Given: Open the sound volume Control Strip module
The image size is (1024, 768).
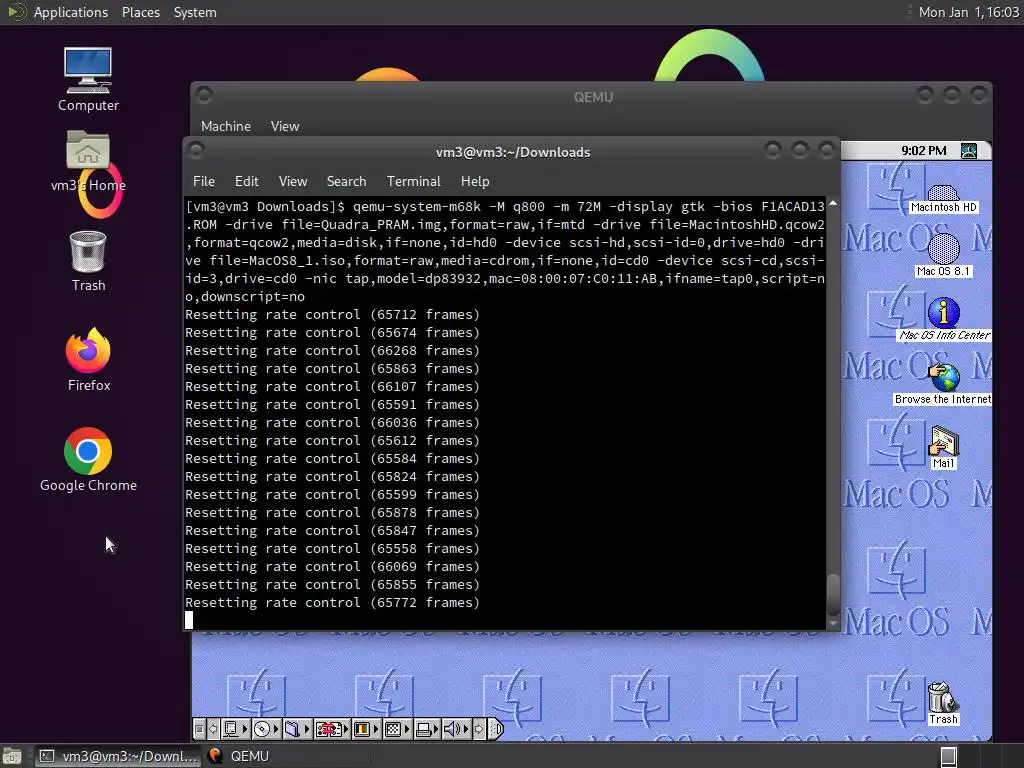Looking at the screenshot, I should coord(457,729).
